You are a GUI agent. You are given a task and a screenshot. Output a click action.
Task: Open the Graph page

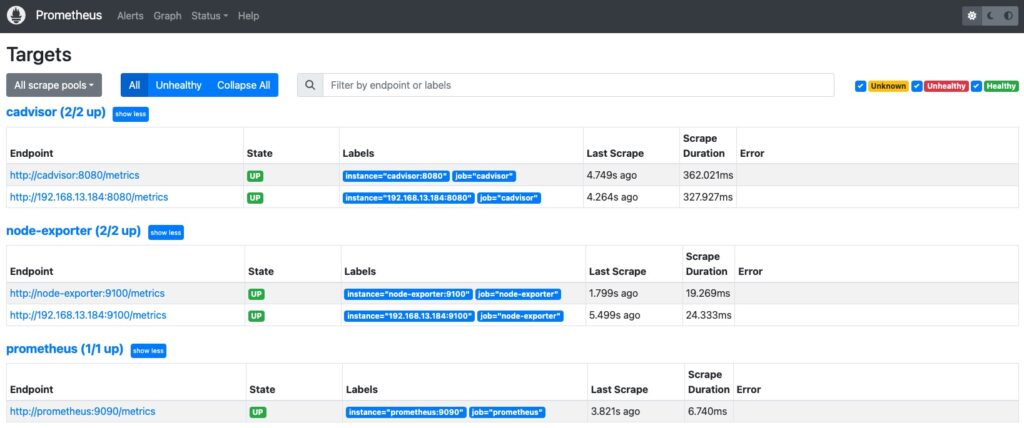coord(167,16)
